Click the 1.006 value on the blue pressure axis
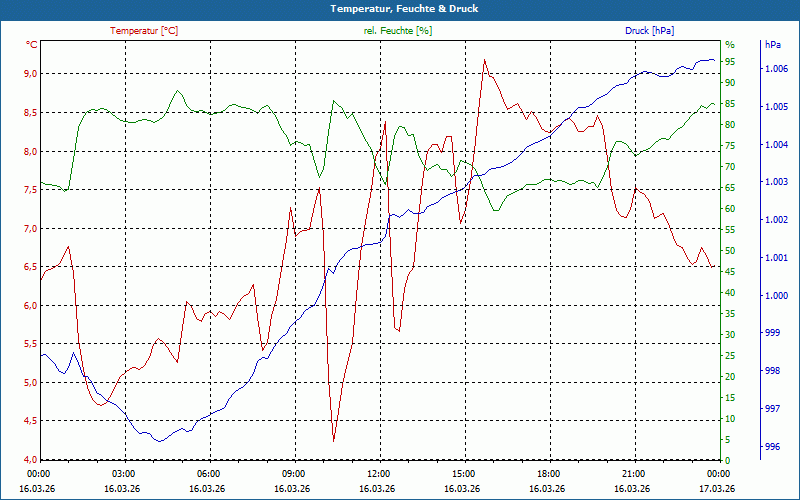This screenshot has height=500, width=800. (x=778, y=69)
